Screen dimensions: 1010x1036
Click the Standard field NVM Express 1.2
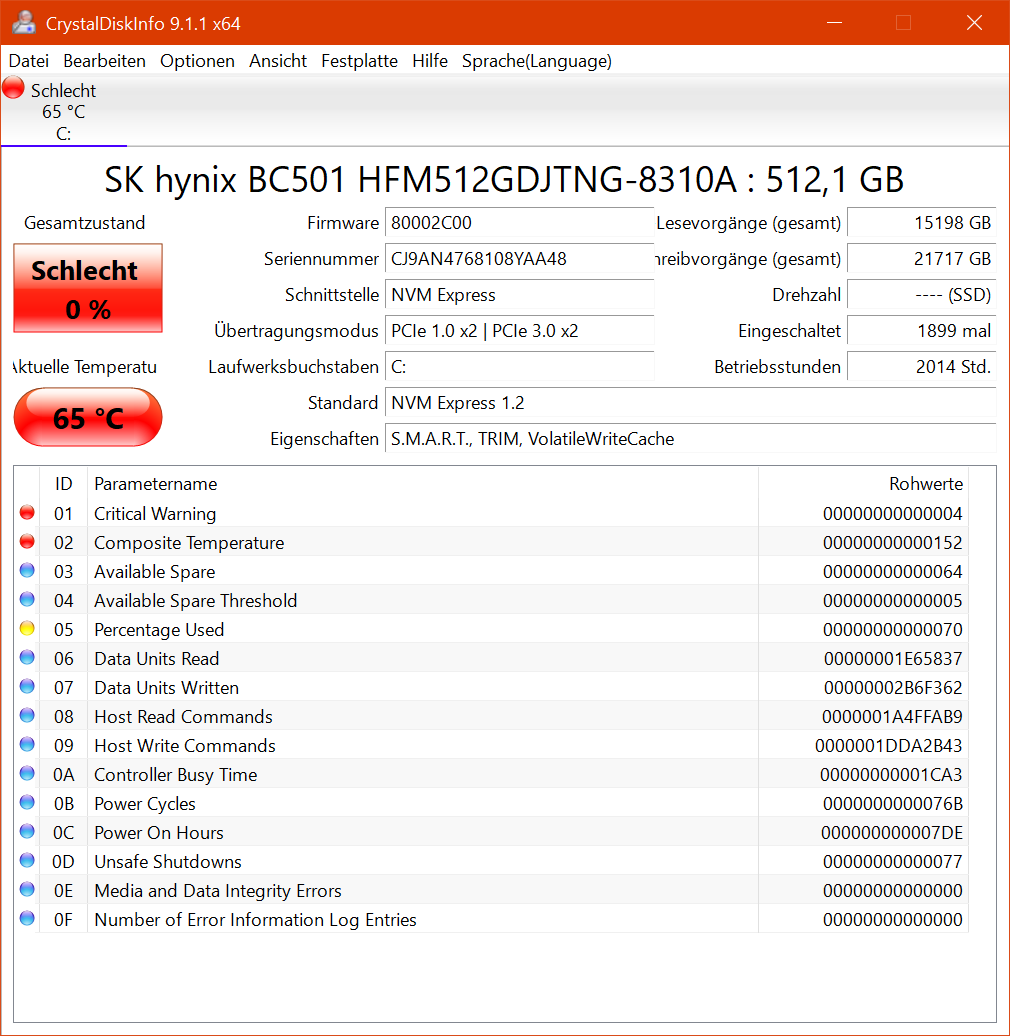pos(690,403)
